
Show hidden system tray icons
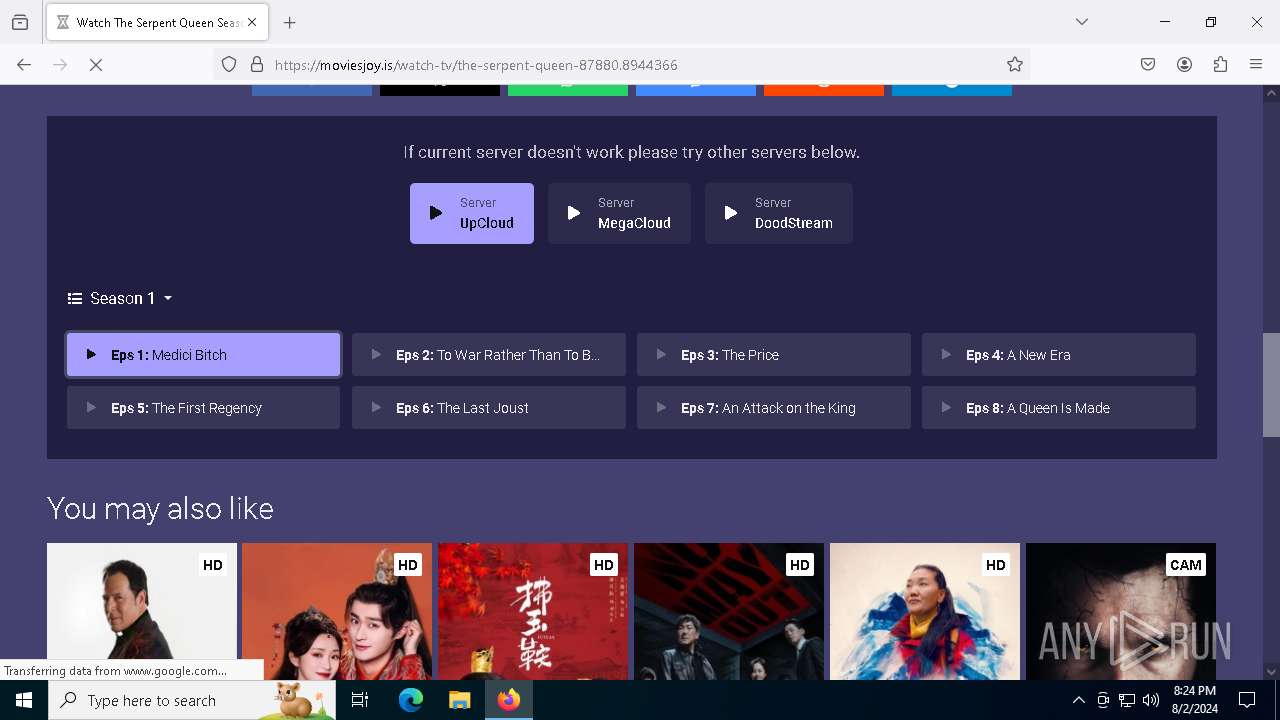click(1078, 700)
